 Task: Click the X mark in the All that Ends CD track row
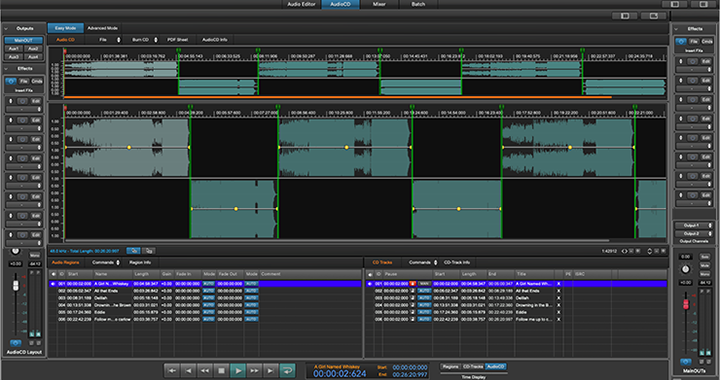click(558, 291)
